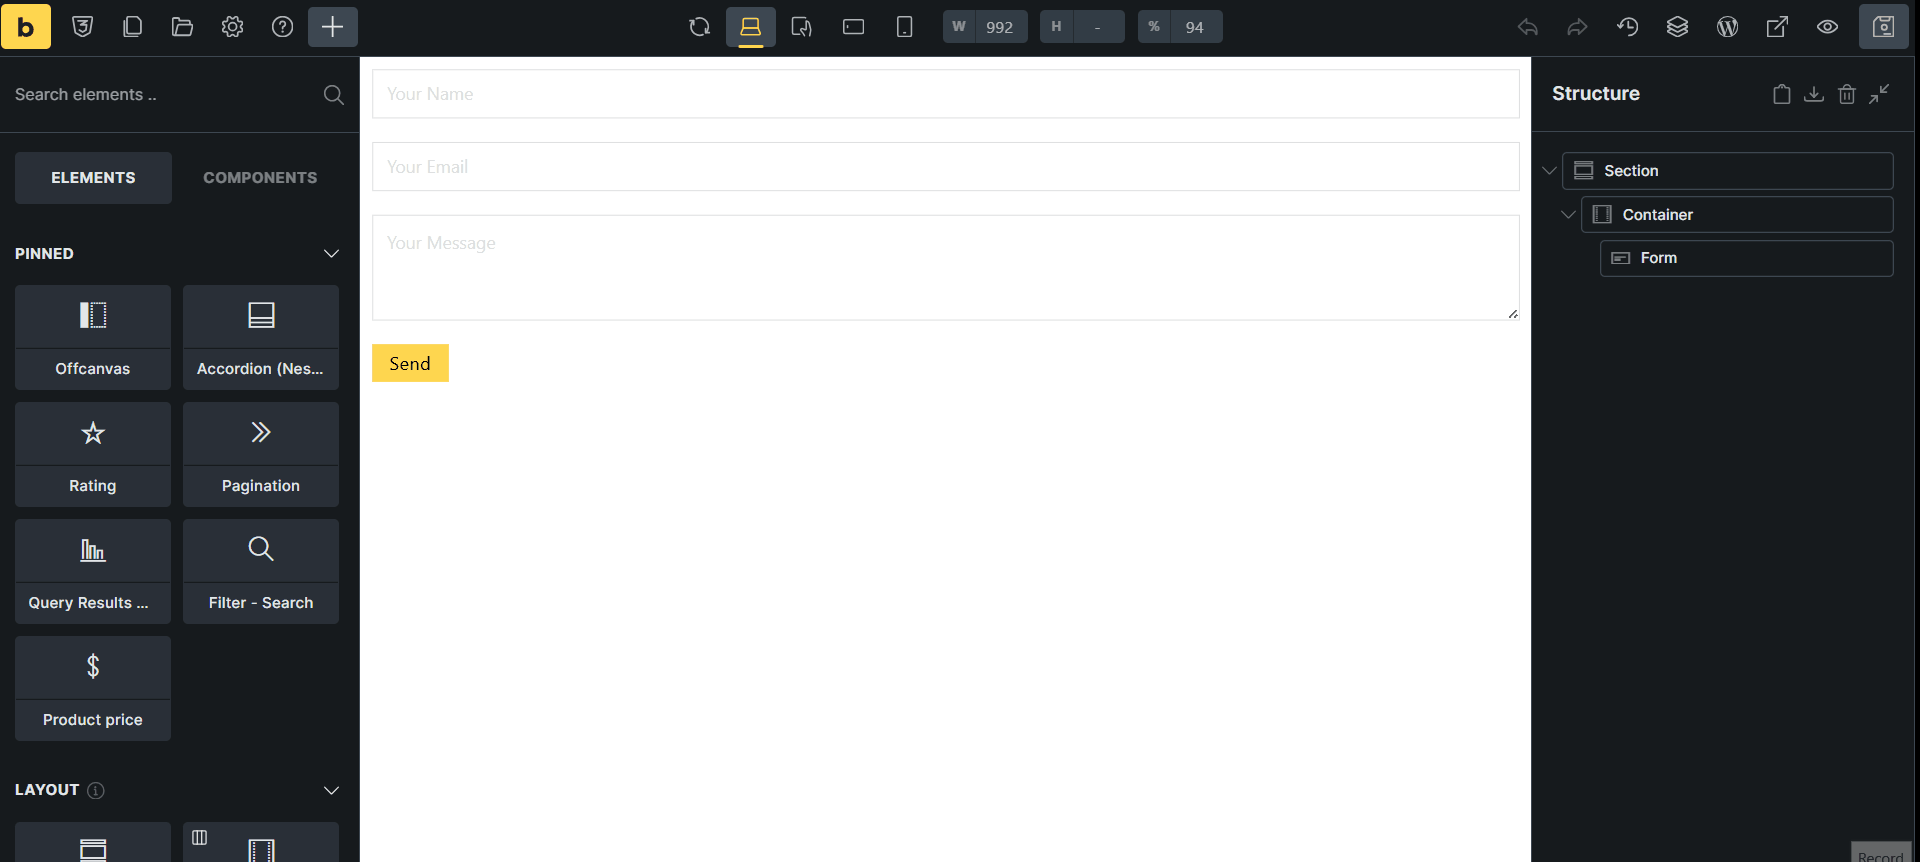Viewport: 1920px width, 862px height.
Task: Click the Bricks logo icon
Action: click(x=26, y=27)
